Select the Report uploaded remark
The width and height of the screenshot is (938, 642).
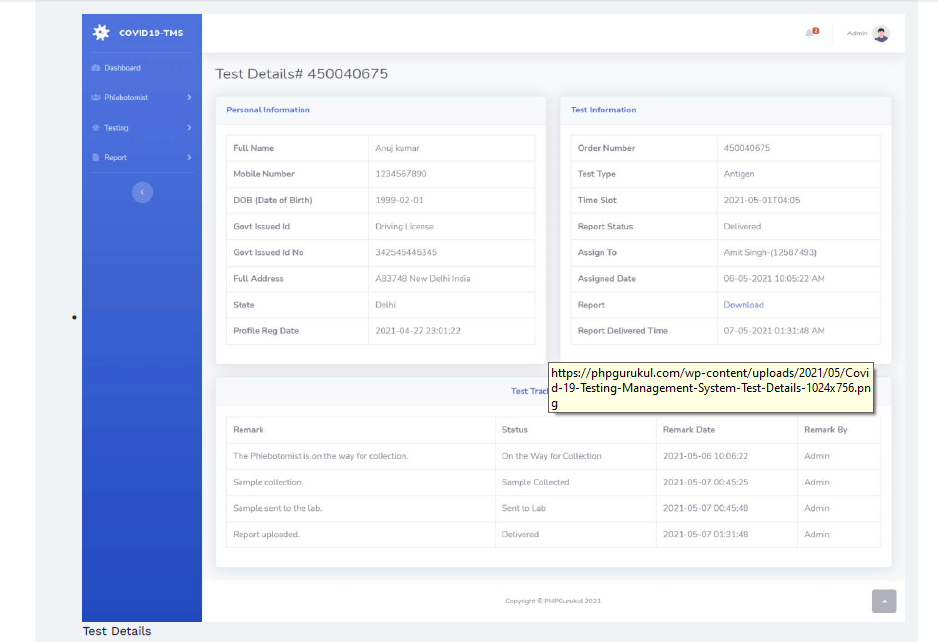tap(267, 534)
